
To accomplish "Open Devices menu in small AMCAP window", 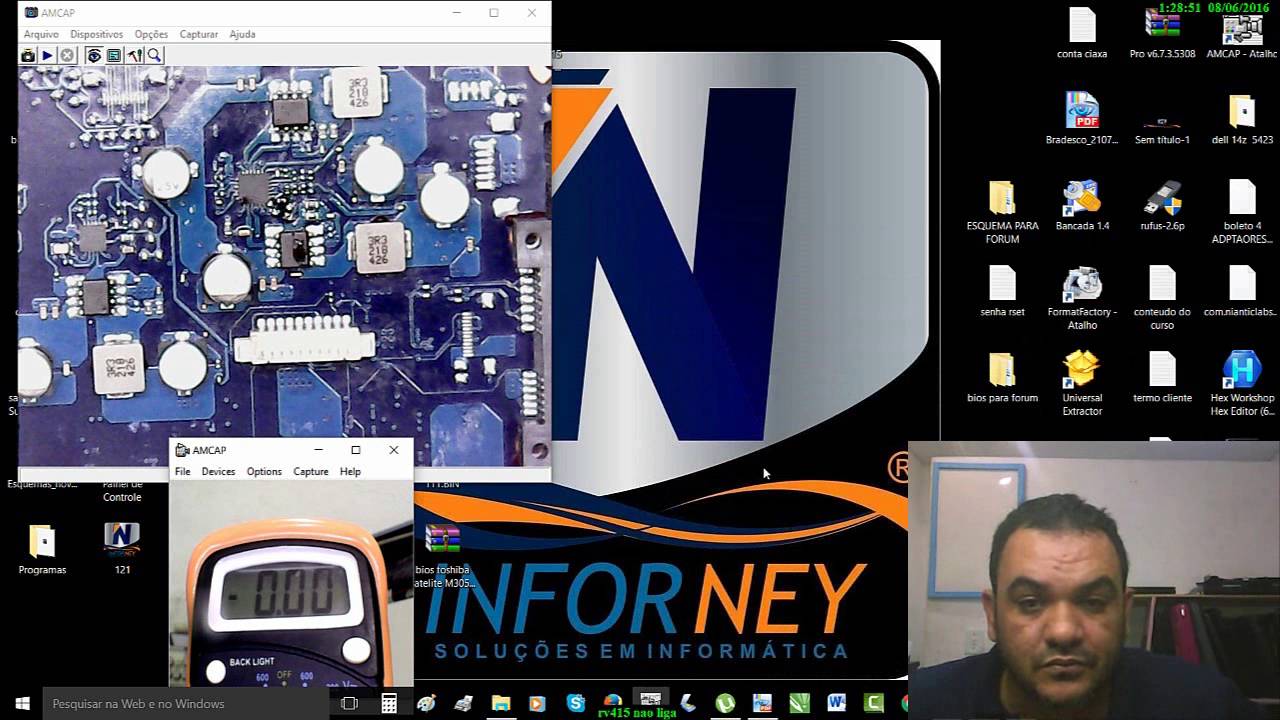I will point(218,471).
